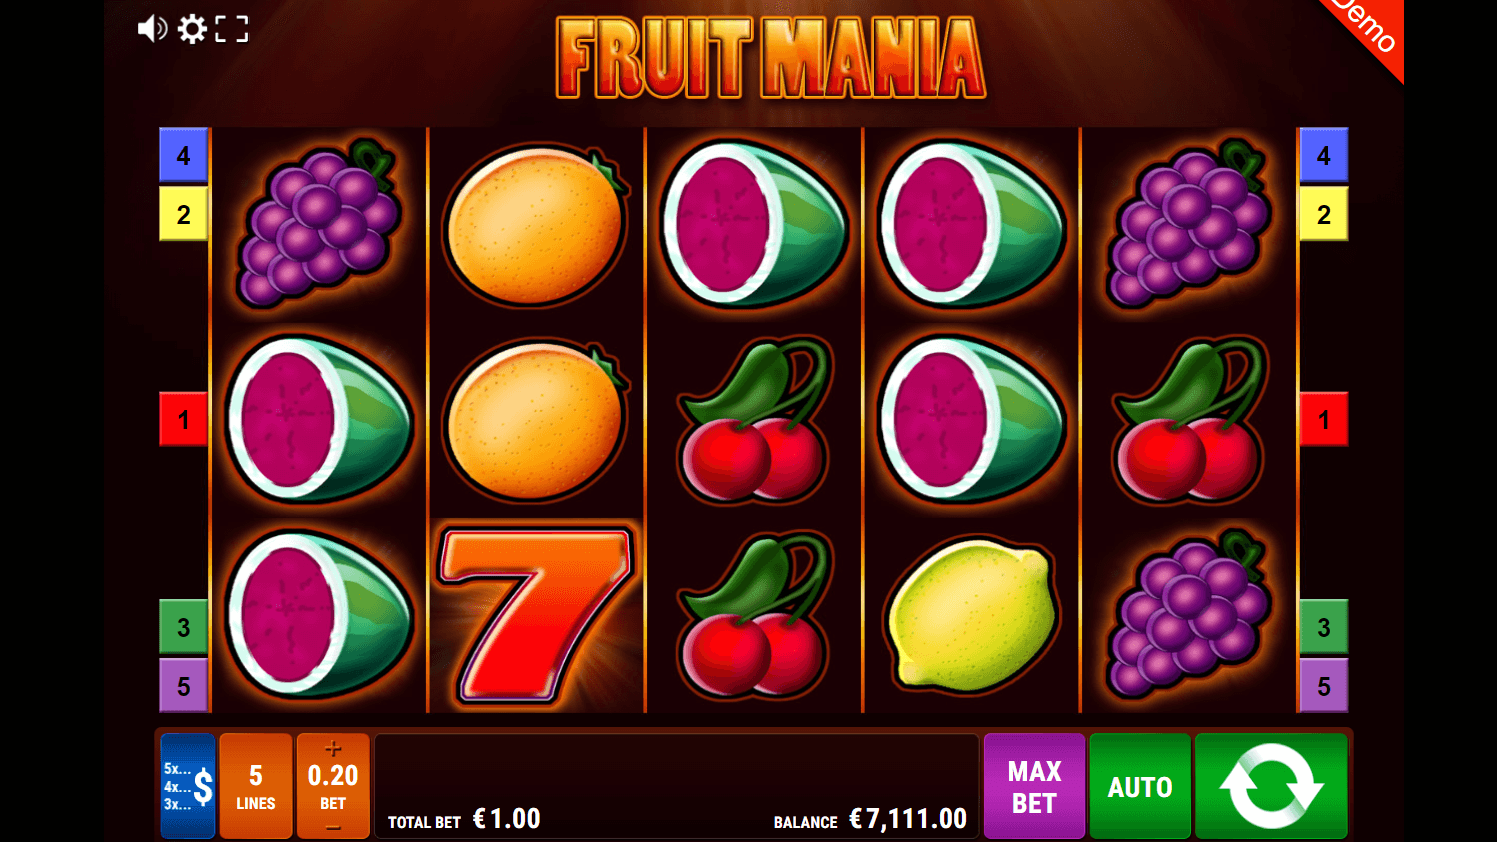Click the lemon symbol on reel four

pyautogui.click(x=970, y=615)
